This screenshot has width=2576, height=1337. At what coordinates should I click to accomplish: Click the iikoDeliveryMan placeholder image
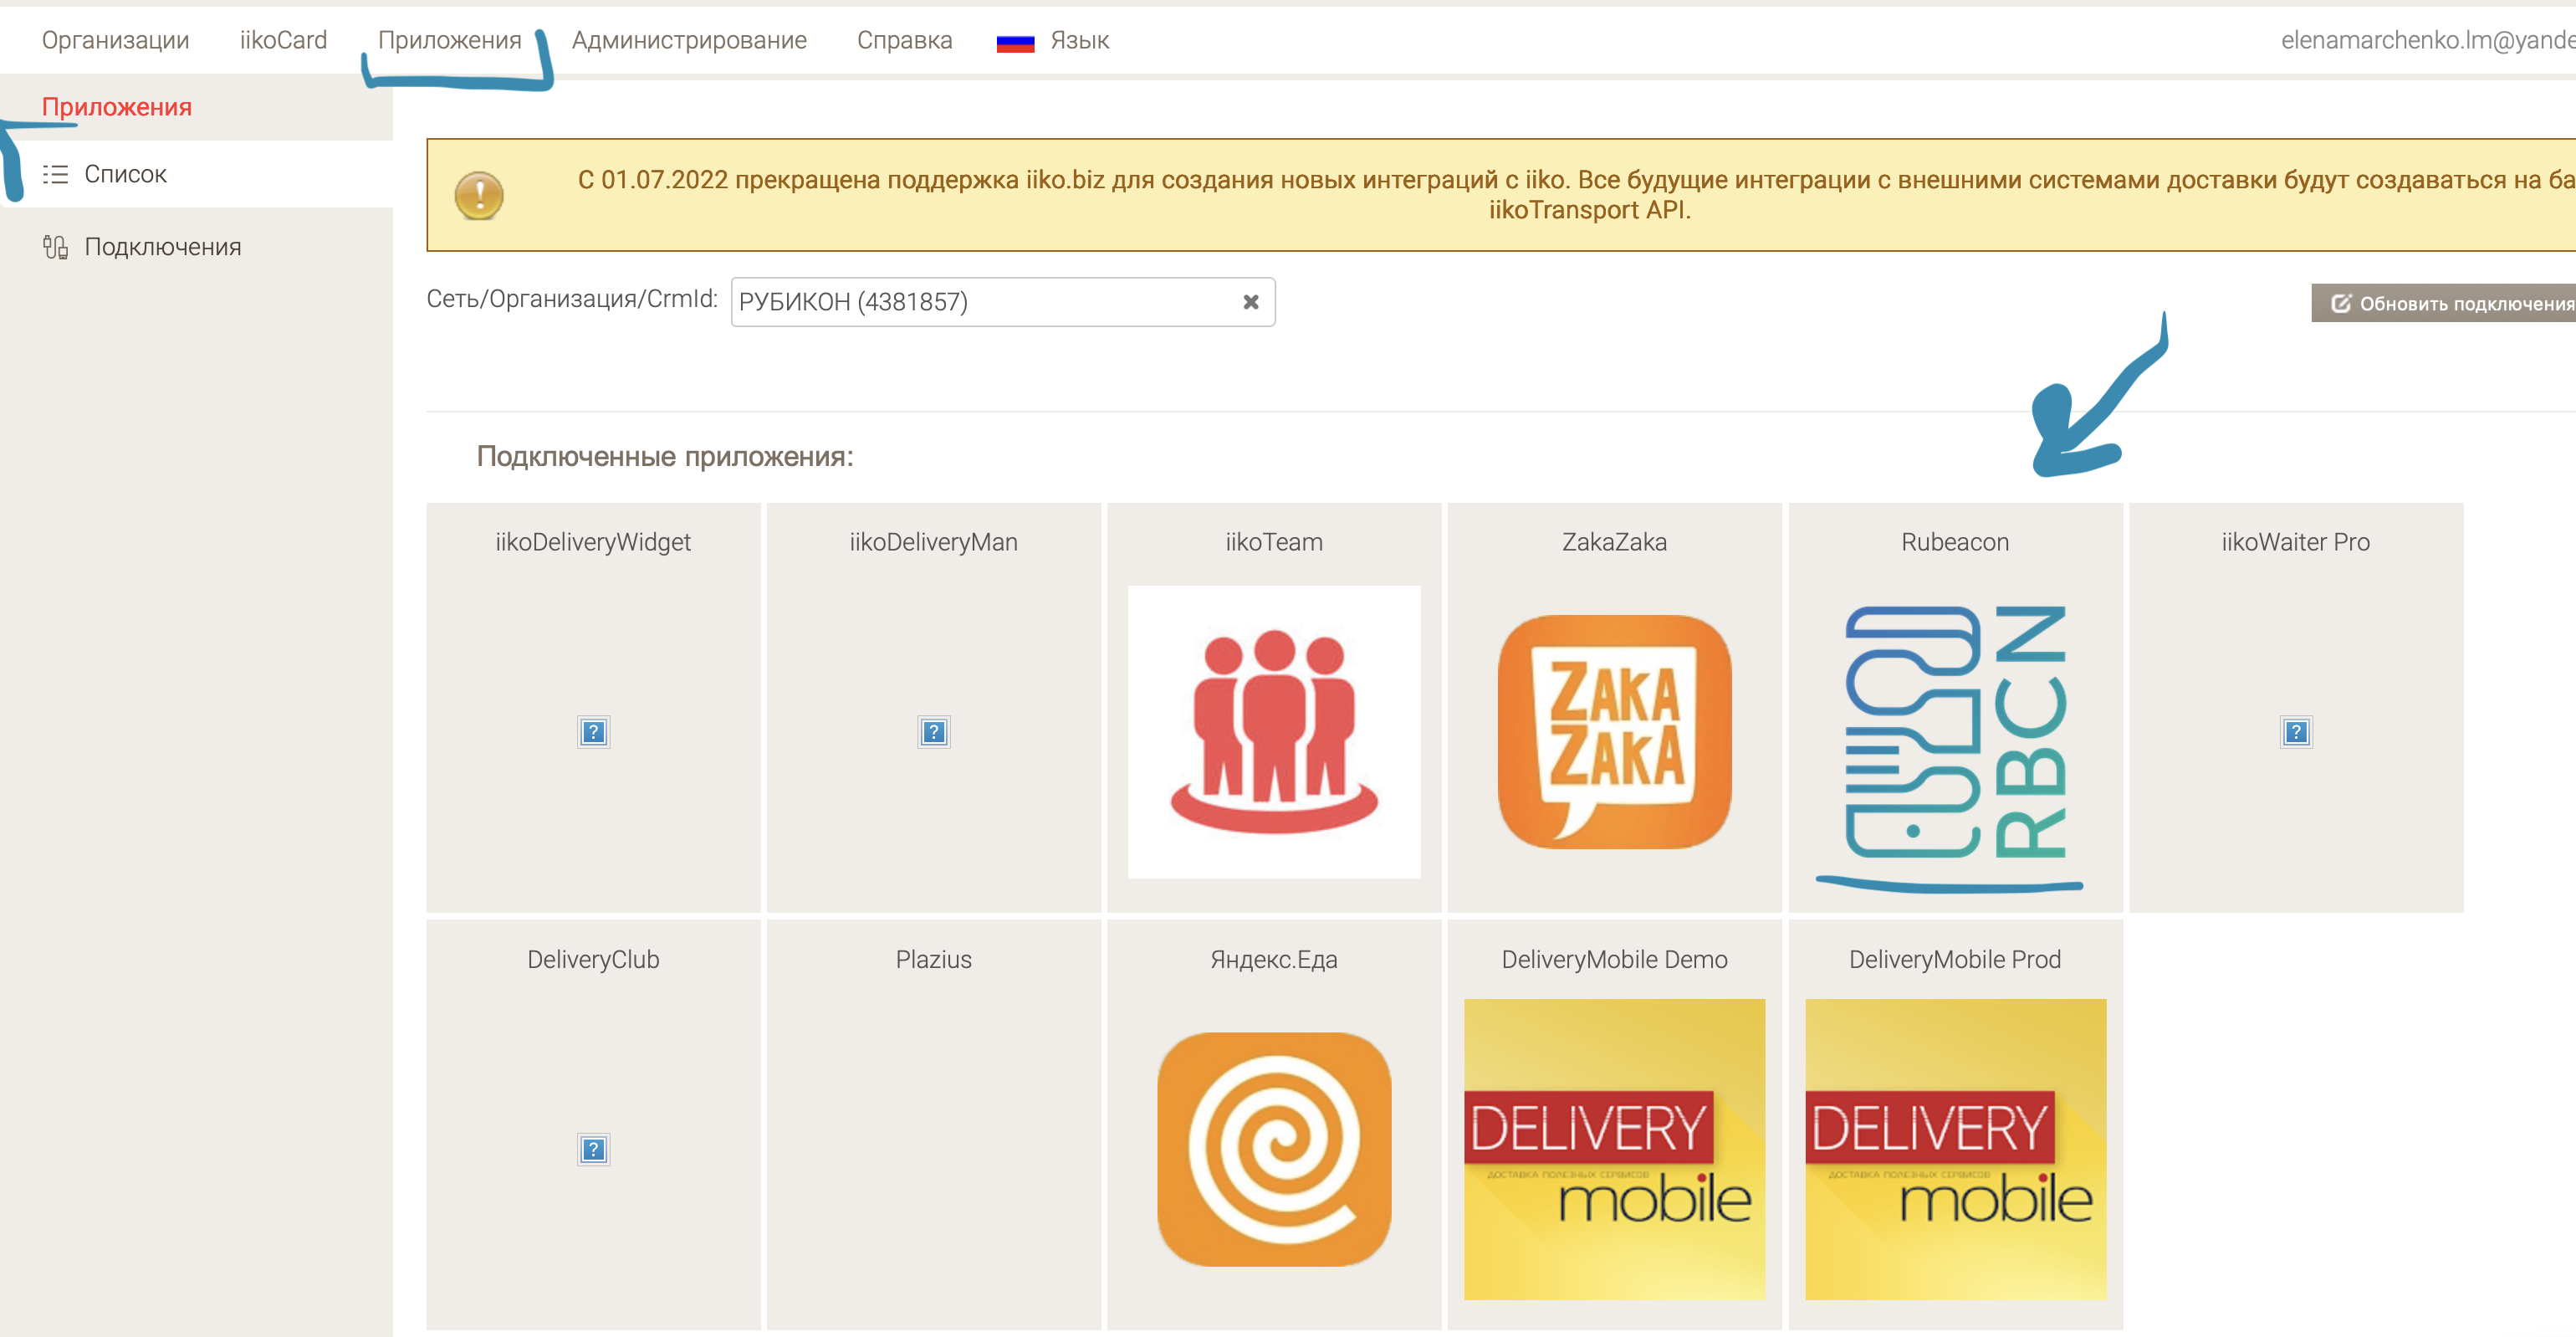point(933,732)
